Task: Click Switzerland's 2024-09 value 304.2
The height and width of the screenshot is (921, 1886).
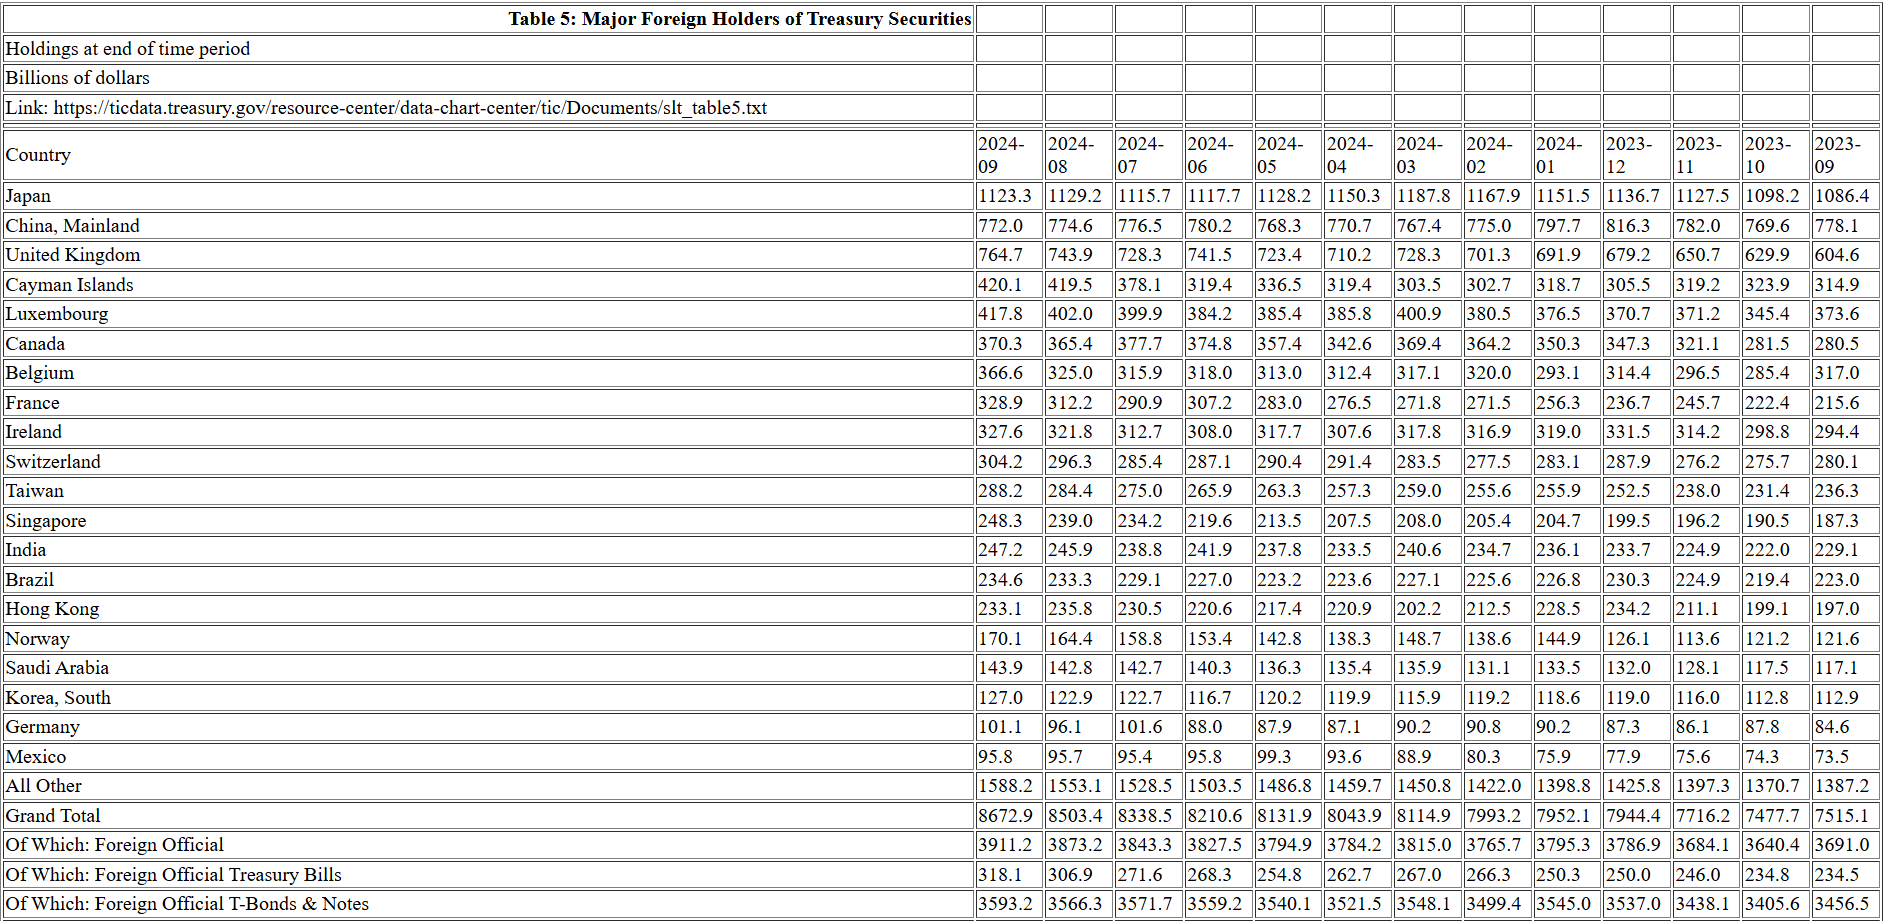Action: (x=1001, y=462)
